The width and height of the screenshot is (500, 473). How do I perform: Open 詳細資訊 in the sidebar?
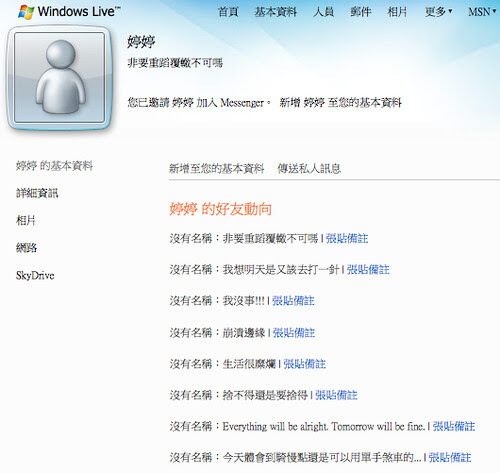point(37,193)
